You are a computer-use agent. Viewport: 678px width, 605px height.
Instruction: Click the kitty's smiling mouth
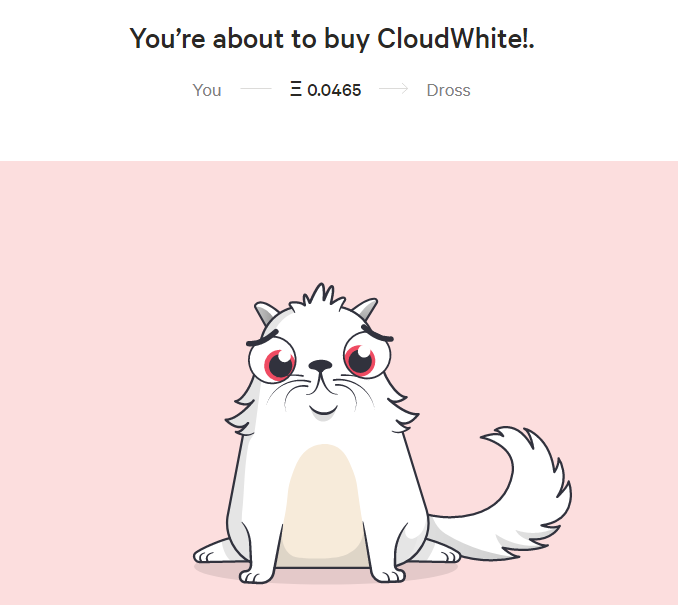point(323,409)
